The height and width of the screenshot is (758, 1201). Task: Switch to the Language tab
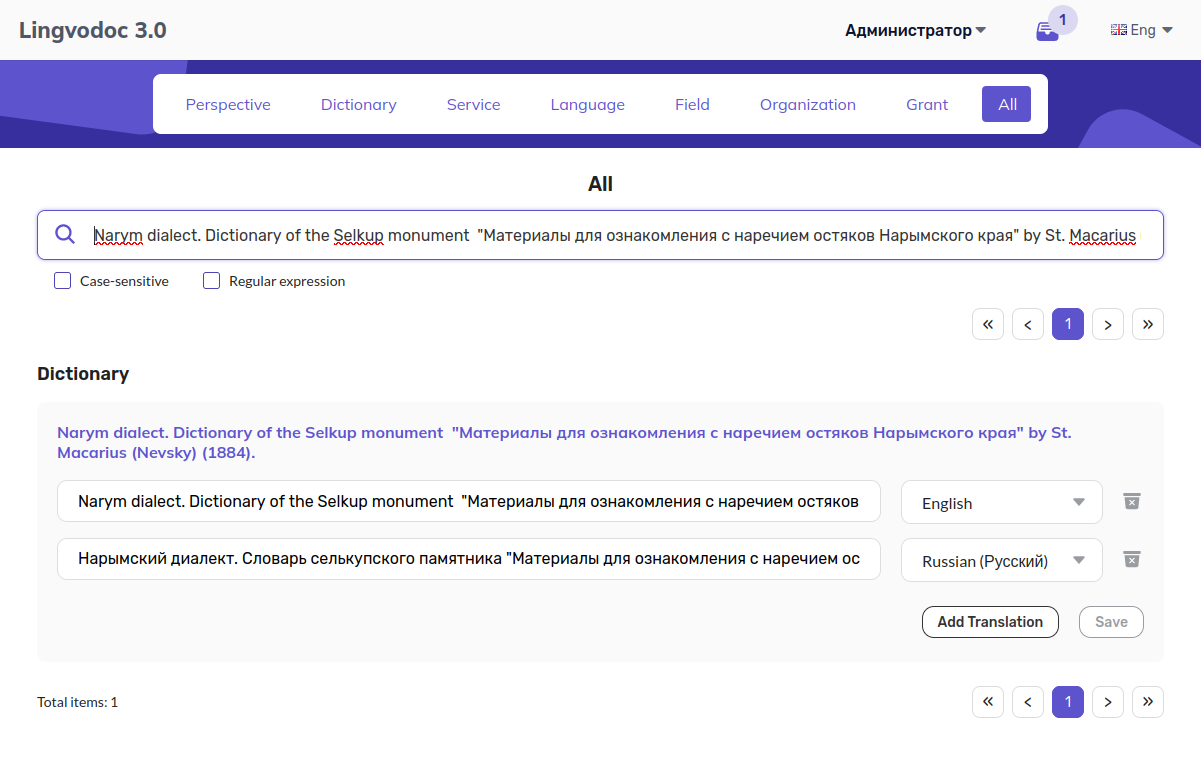[587, 104]
